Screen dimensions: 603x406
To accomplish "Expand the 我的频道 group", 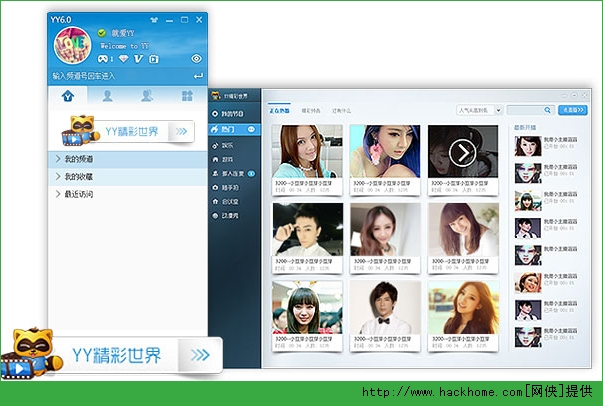I will 127,159.
